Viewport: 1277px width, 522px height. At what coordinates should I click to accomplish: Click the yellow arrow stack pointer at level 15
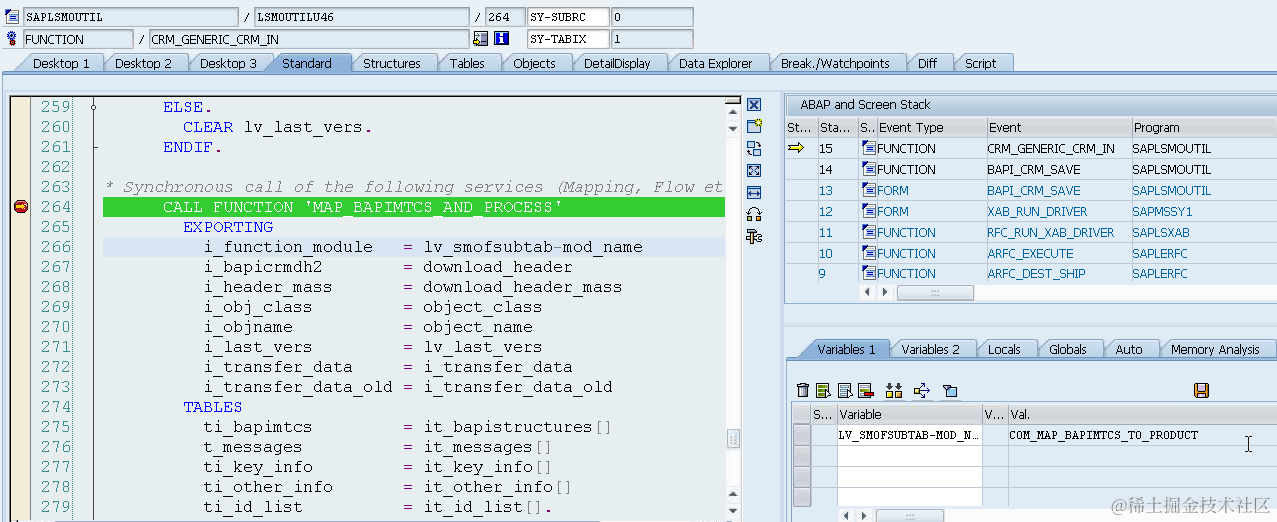[796, 148]
